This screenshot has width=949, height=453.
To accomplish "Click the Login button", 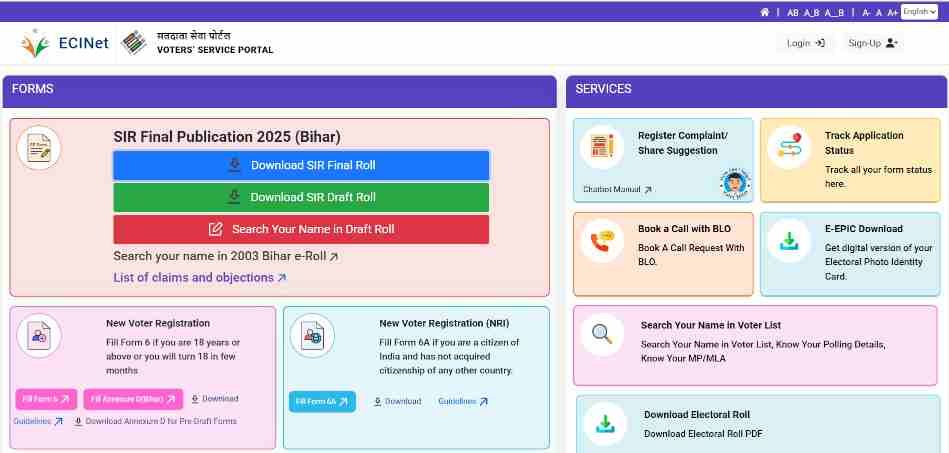I will (x=805, y=43).
